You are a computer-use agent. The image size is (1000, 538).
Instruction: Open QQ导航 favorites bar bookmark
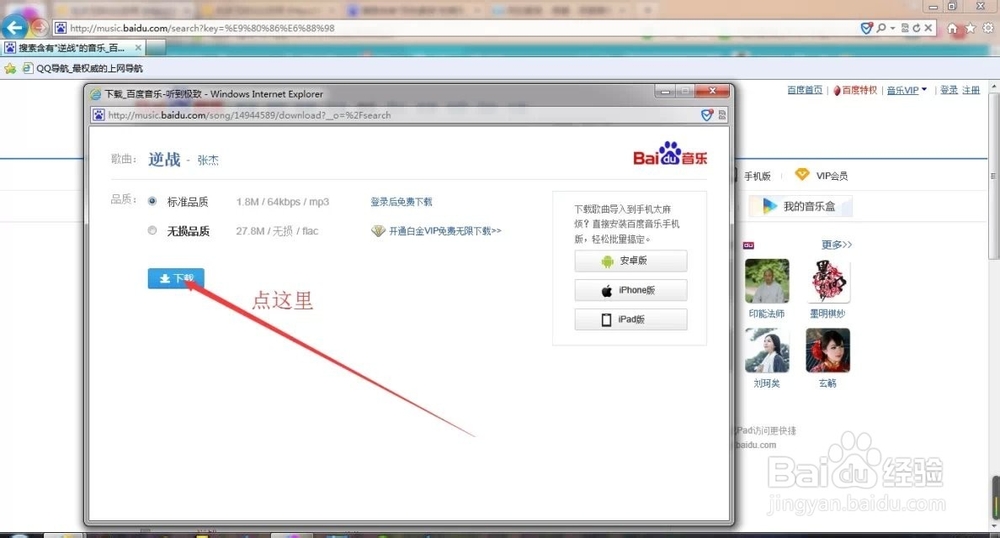[x=83, y=68]
